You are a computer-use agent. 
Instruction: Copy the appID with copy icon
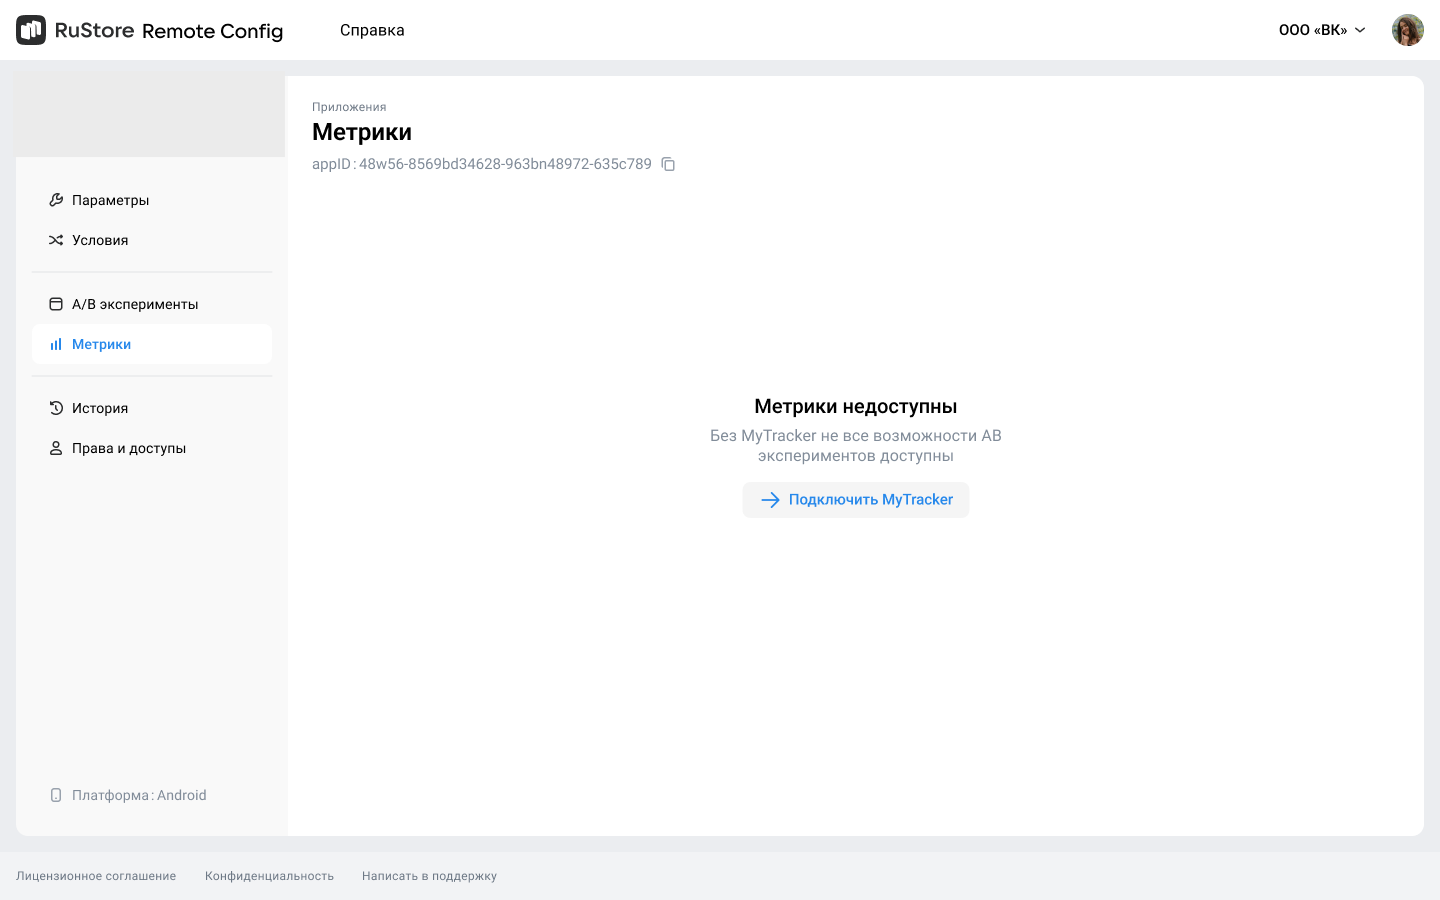tap(669, 164)
